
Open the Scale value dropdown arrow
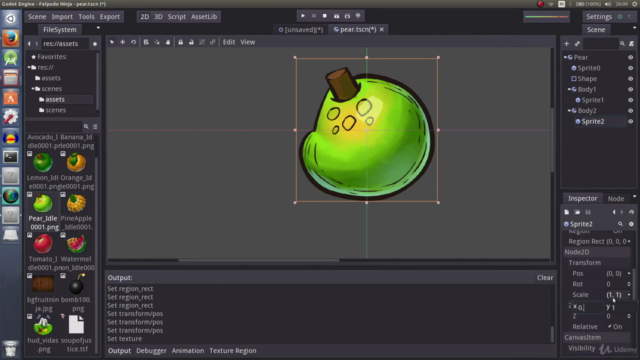click(629, 295)
